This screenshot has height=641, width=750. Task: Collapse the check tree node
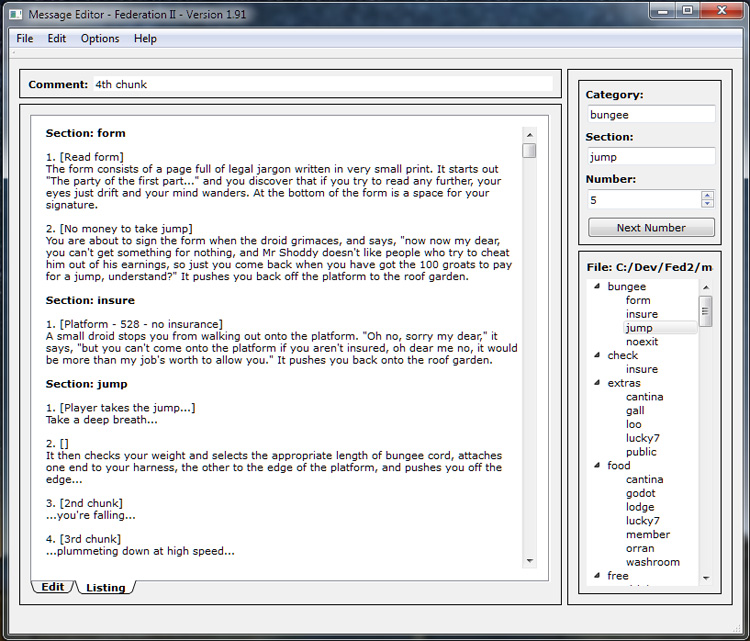[x=597, y=355]
